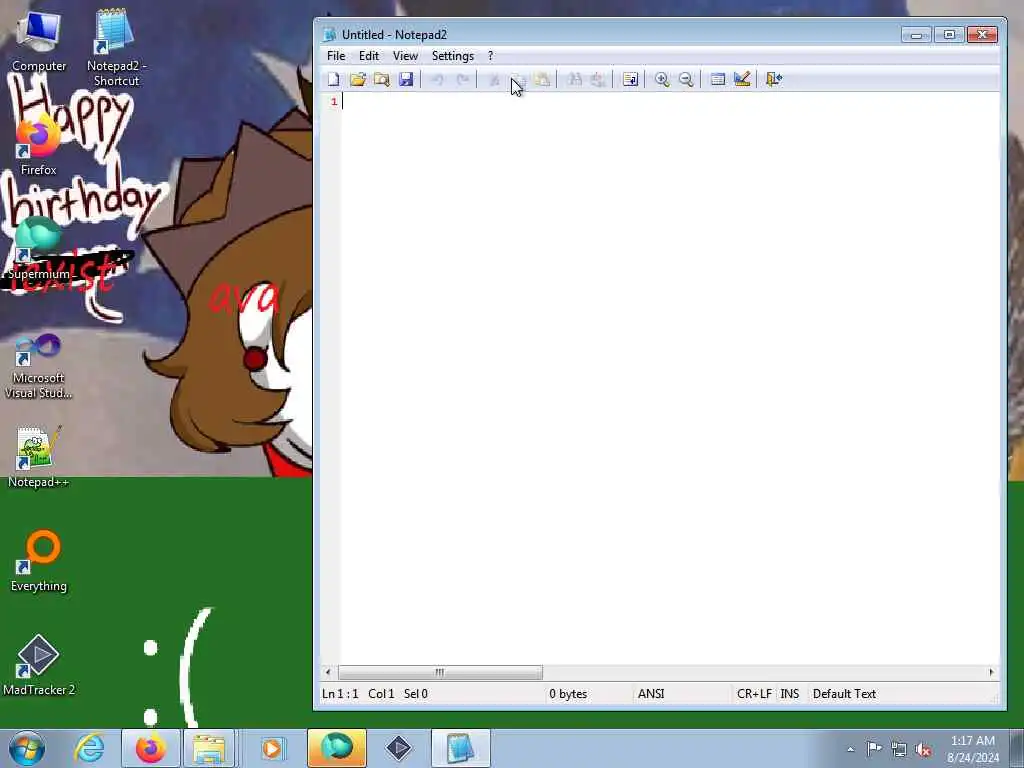The width and height of the screenshot is (1024, 768).
Task: Click the Firefox taskbar button
Action: click(150, 748)
